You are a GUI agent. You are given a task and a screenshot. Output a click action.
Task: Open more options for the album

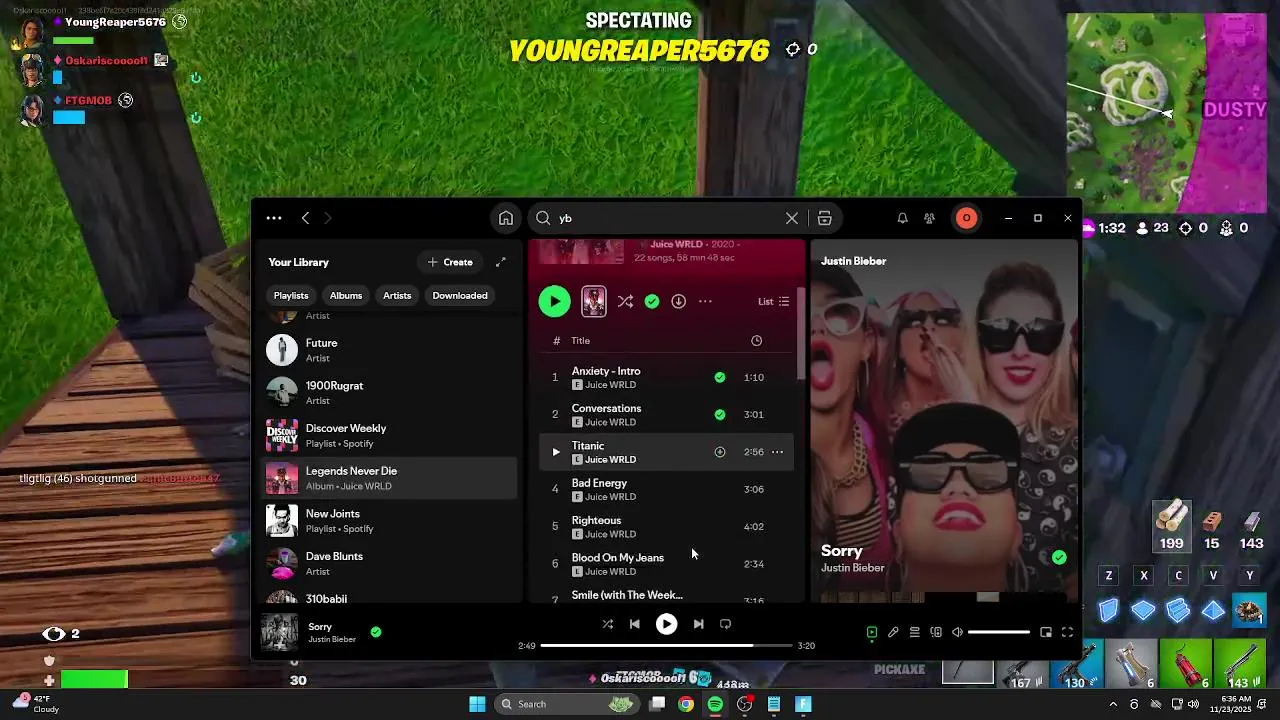(705, 301)
